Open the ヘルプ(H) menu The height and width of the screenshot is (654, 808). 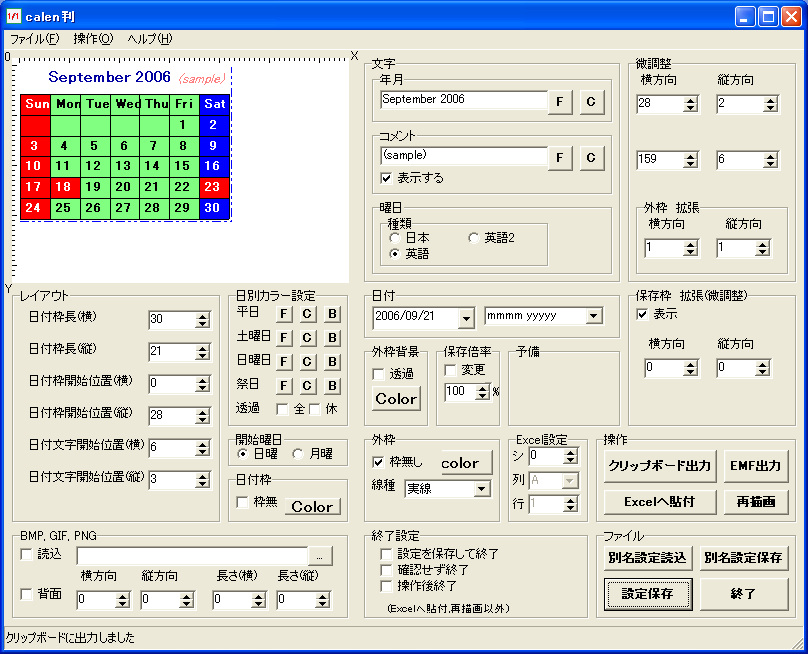150,39
